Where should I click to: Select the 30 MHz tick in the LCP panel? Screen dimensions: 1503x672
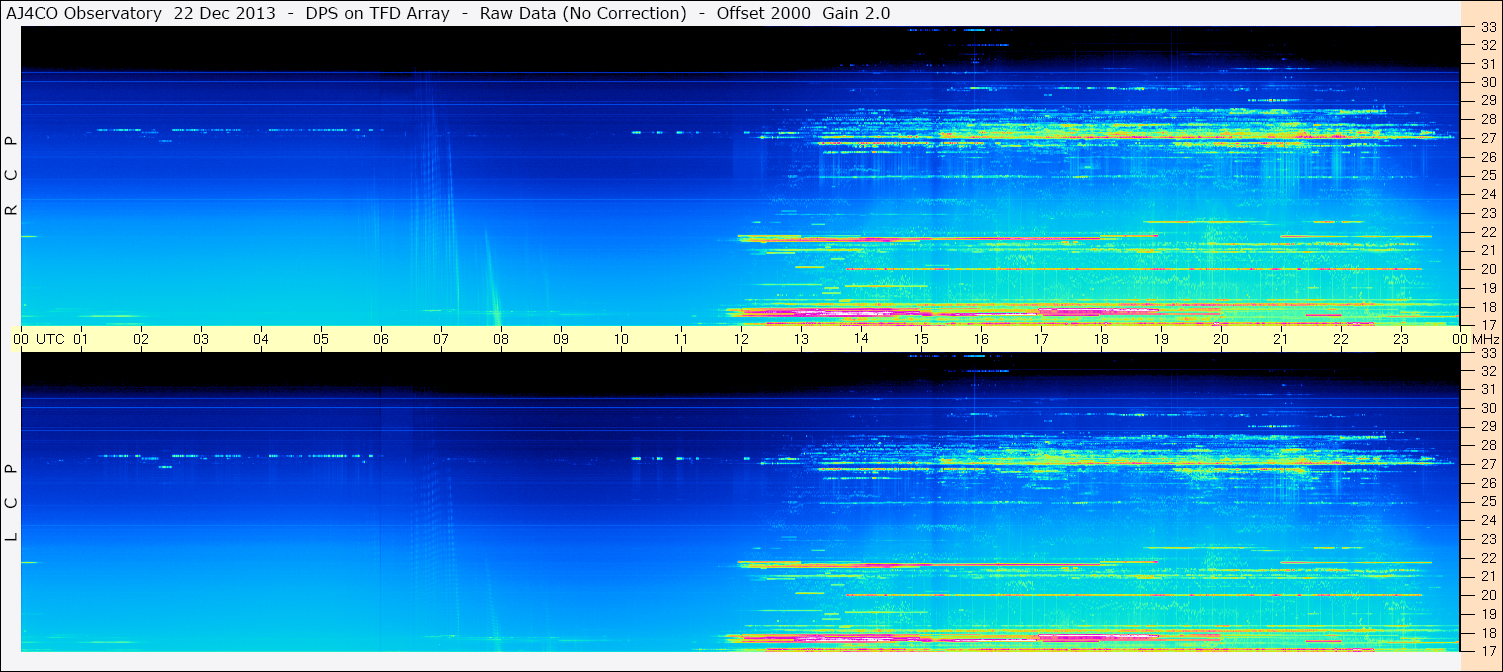[x=1487, y=408]
